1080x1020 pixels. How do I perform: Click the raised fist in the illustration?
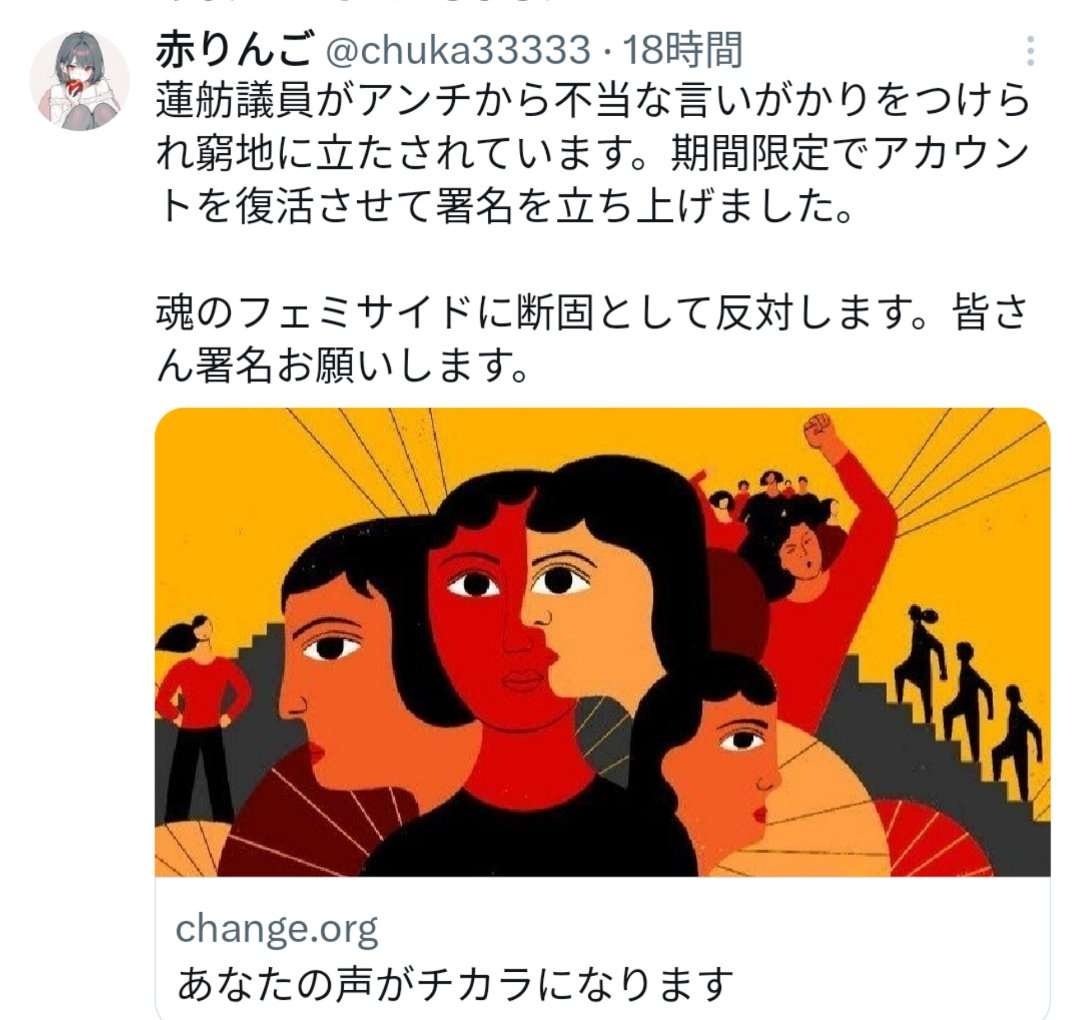[821, 432]
